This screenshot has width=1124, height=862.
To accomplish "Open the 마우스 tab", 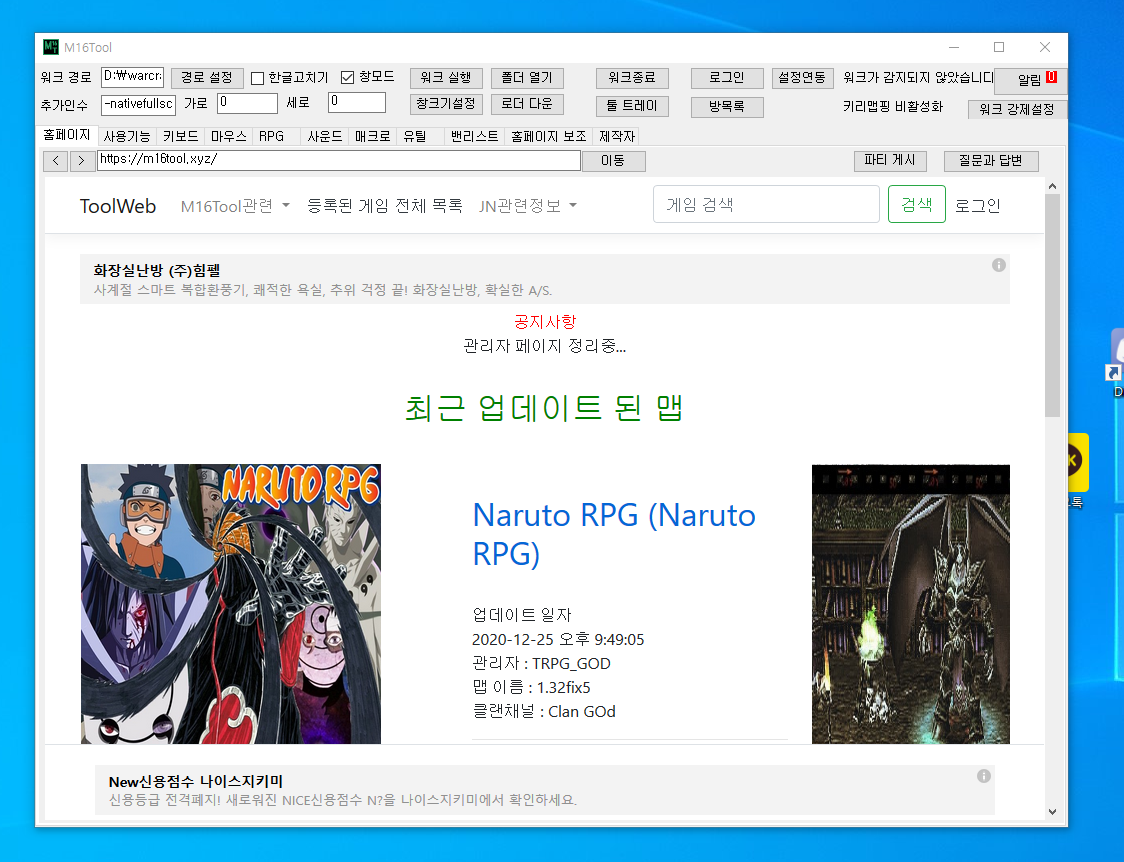I will [x=229, y=136].
